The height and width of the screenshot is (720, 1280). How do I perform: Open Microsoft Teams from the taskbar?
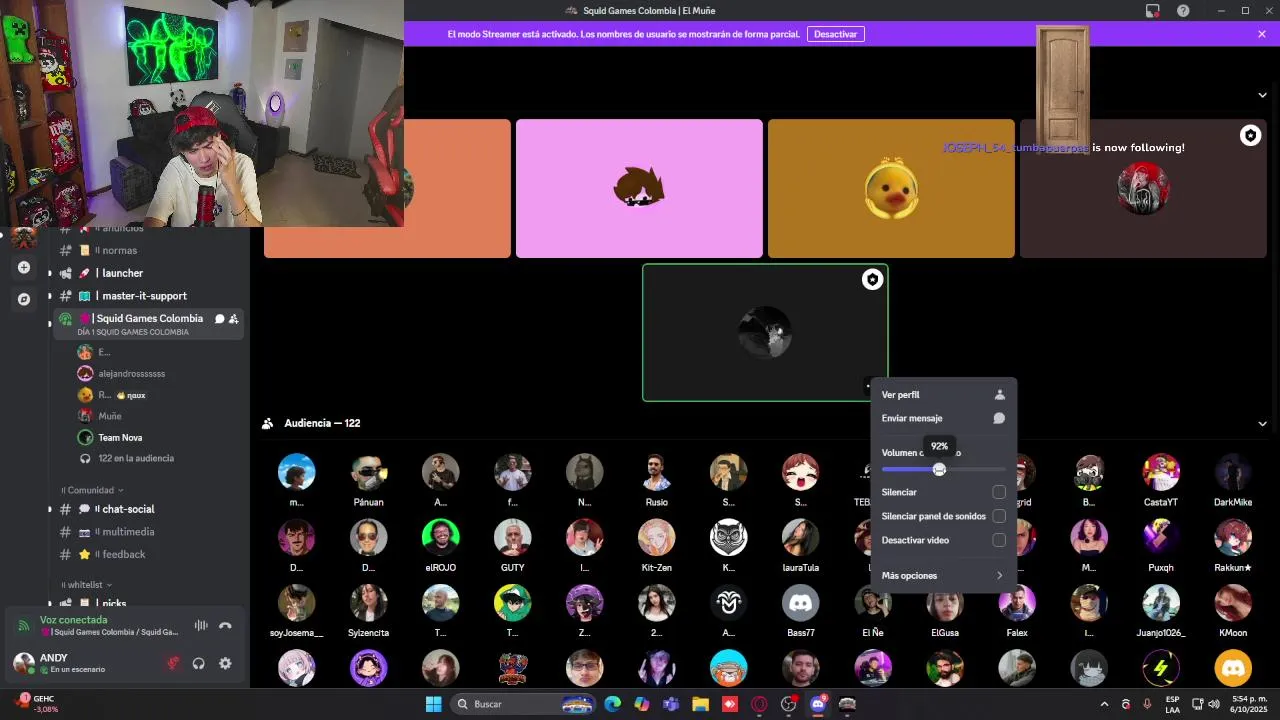click(x=671, y=704)
